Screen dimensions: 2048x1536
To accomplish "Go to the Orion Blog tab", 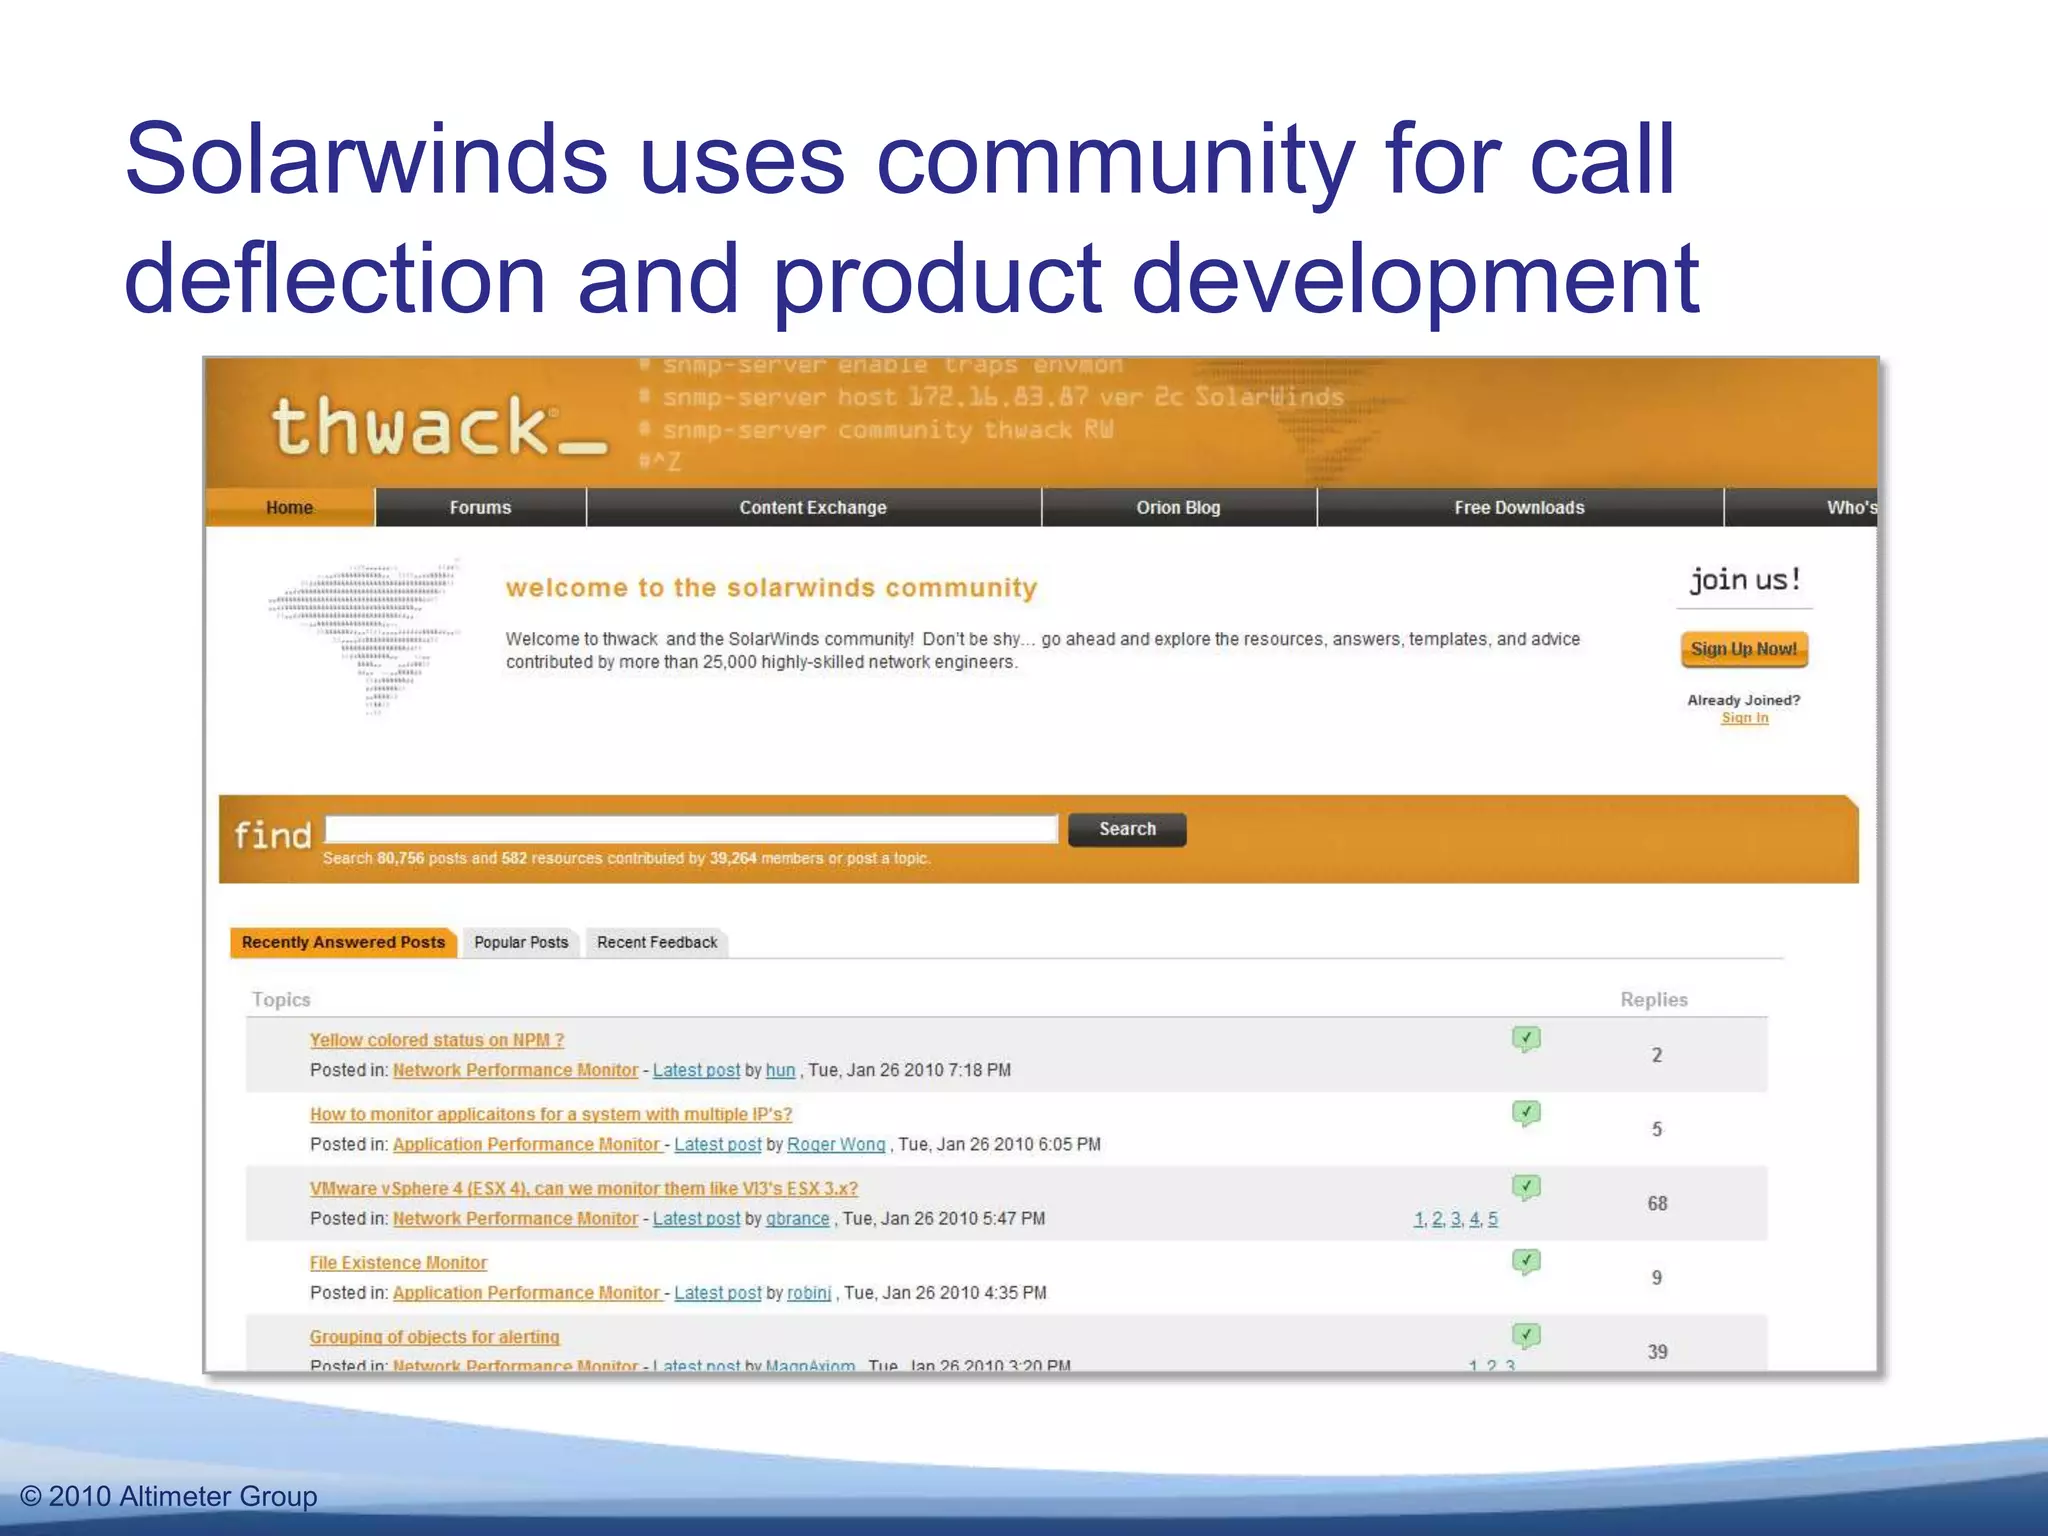I will (1178, 508).
